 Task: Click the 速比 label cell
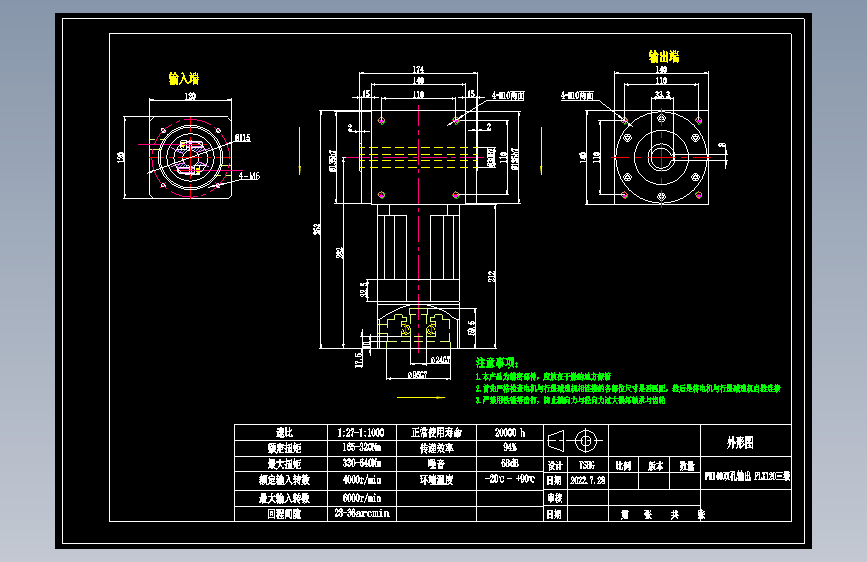pyautogui.click(x=281, y=433)
